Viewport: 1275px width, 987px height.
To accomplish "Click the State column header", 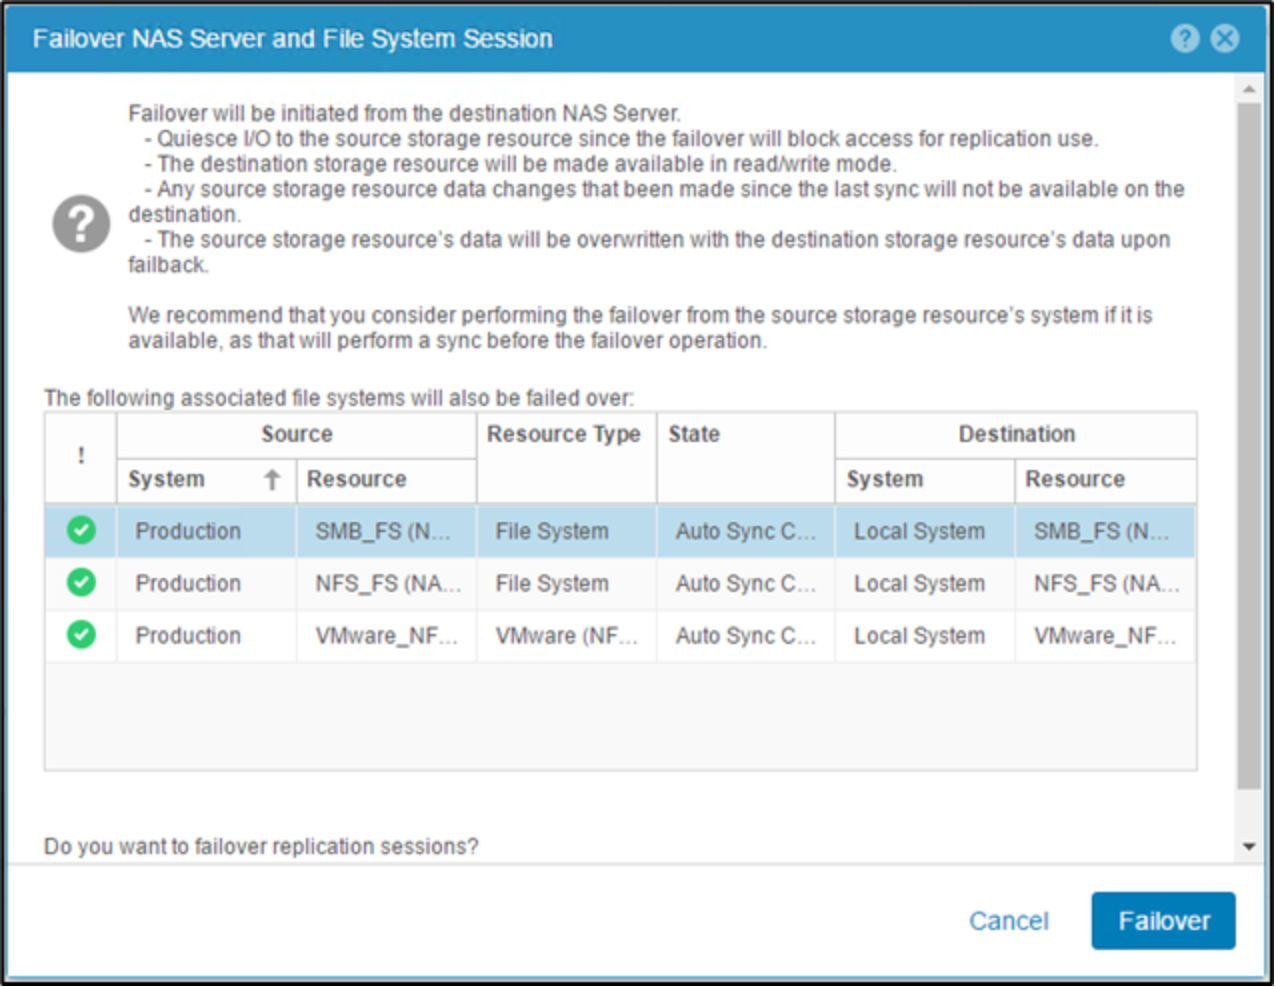I will (x=745, y=457).
